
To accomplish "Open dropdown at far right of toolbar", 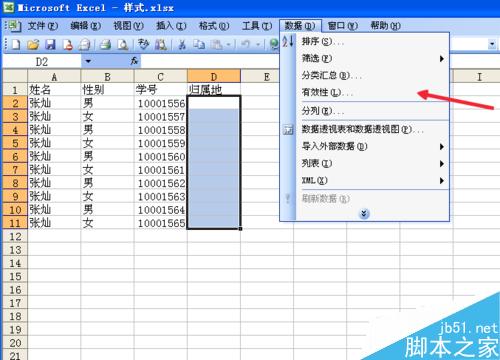I will point(492,44).
